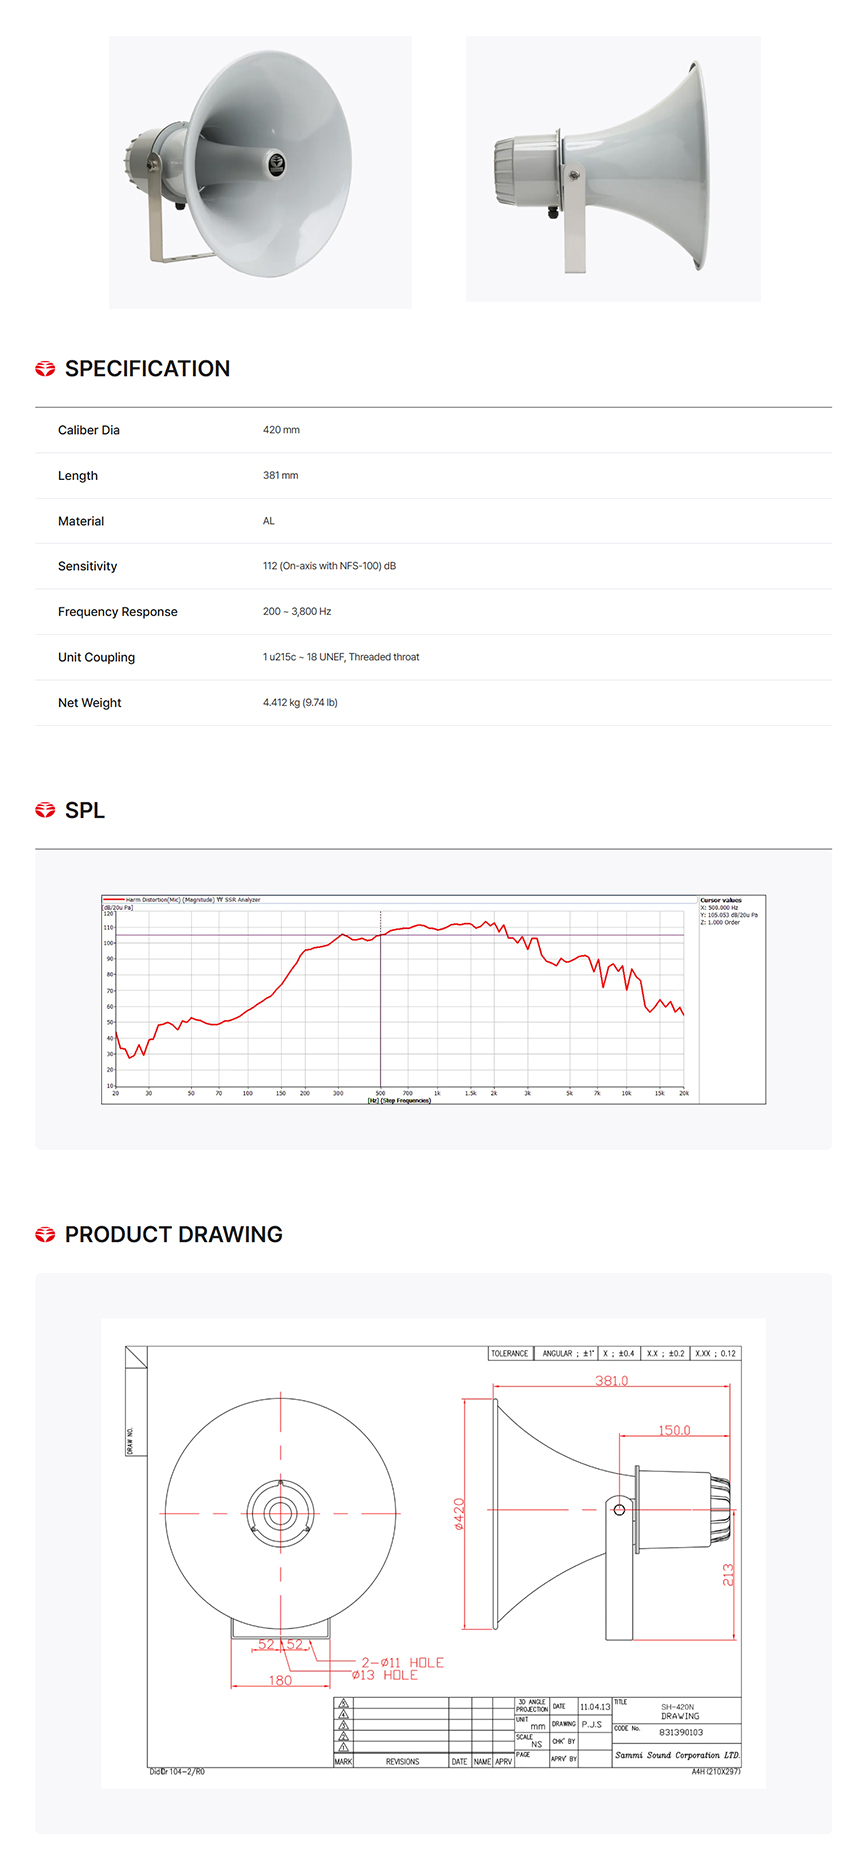860x1857 pixels.
Task: Select the Net Weight row label
Action: coord(89,703)
